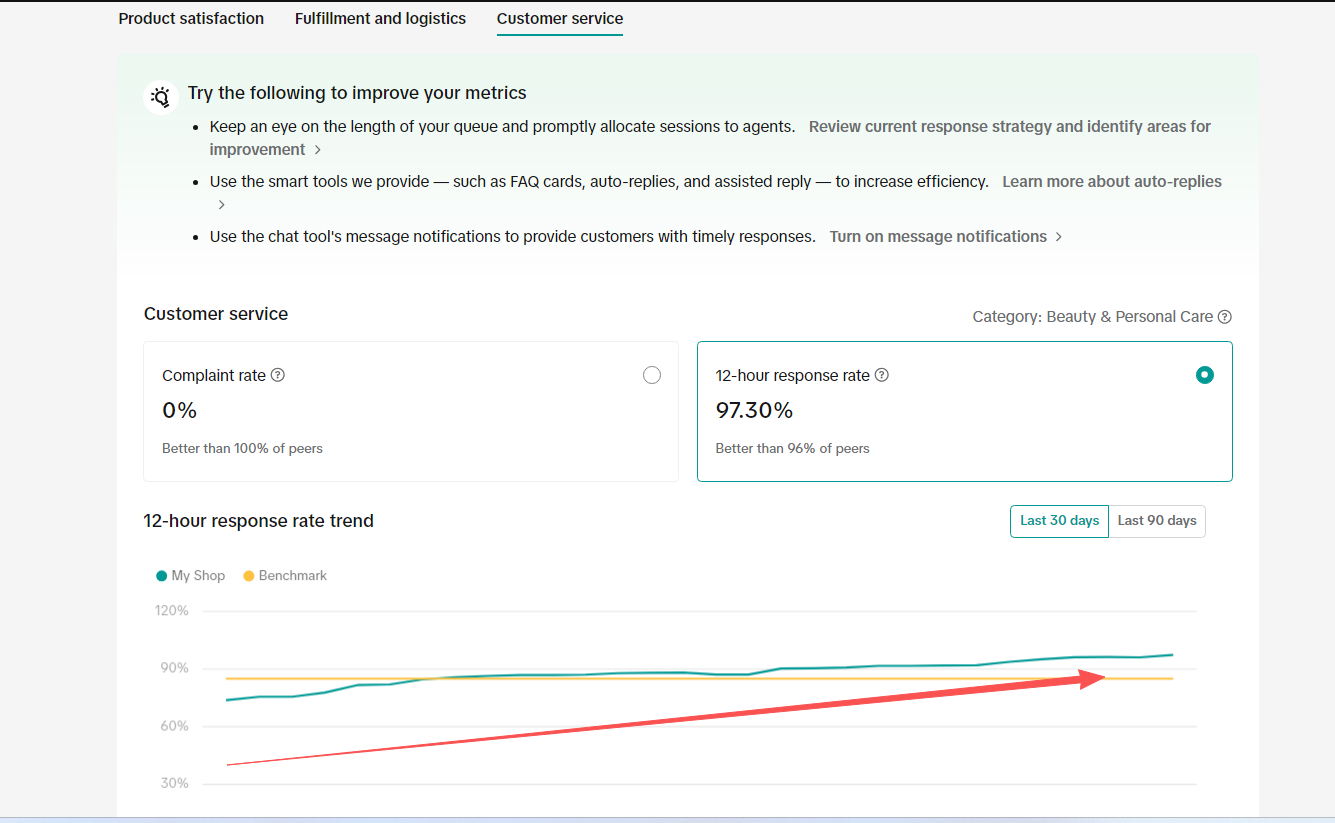The width and height of the screenshot is (1335, 823).
Task: Toggle the My Shop series label in legend
Action: [198, 576]
